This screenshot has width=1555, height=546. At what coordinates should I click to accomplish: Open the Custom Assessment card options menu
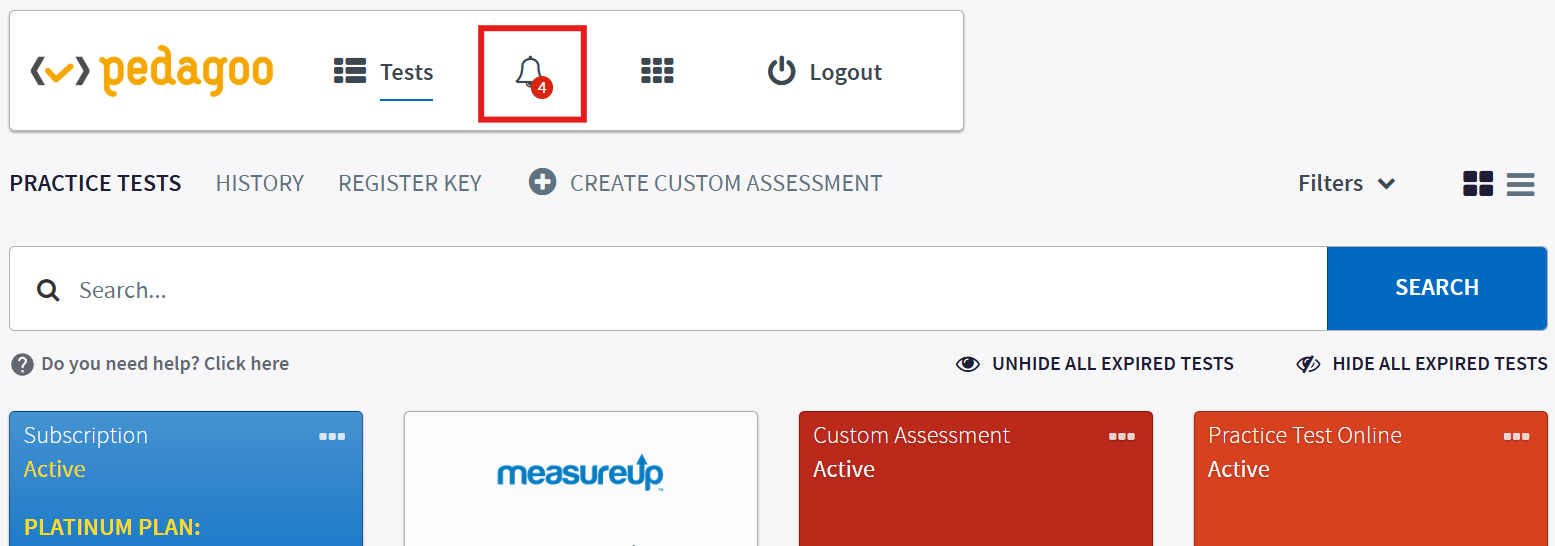tap(1122, 436)
